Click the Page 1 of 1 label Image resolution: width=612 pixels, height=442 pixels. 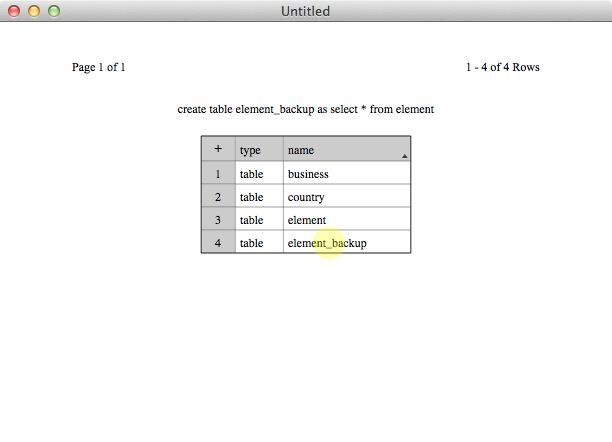click(x=98, y=68)
